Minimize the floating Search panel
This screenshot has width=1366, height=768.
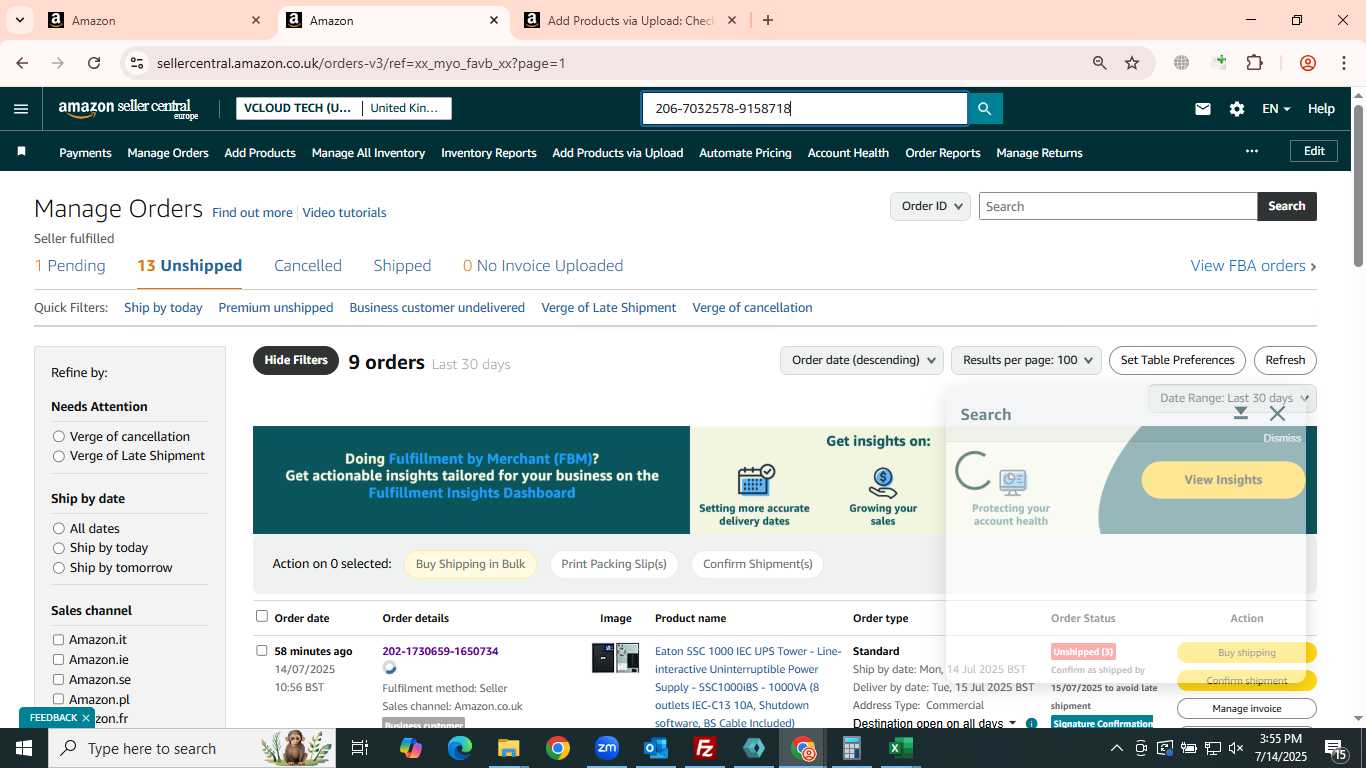pyautogui.click(x=1241, y=413)
